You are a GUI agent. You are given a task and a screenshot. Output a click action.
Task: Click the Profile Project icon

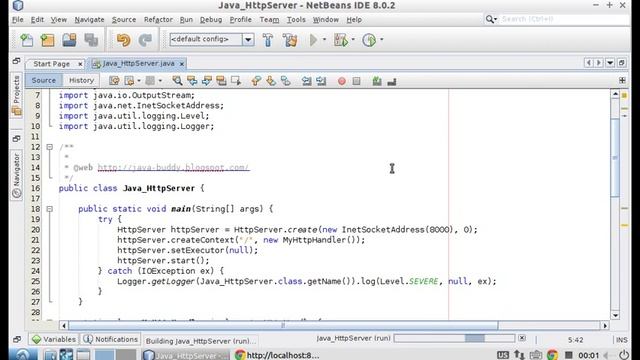tap(369, 40)
